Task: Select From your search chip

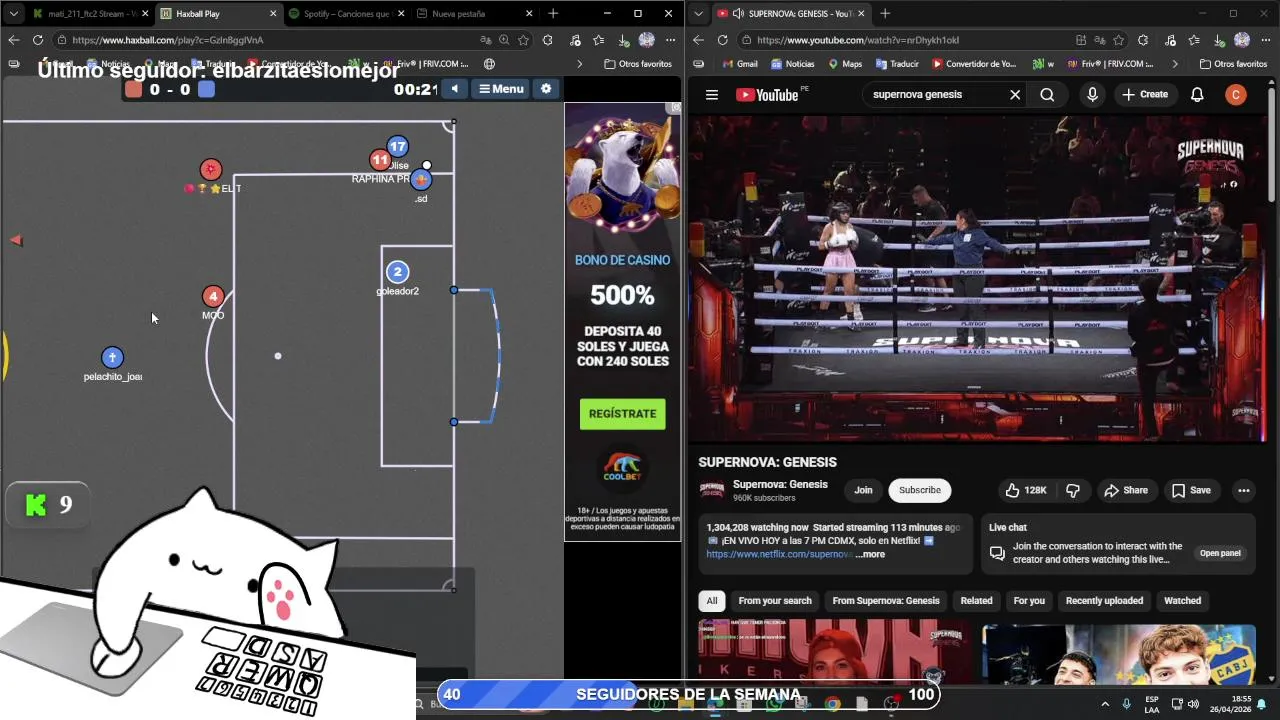Action: click(775, 601)
